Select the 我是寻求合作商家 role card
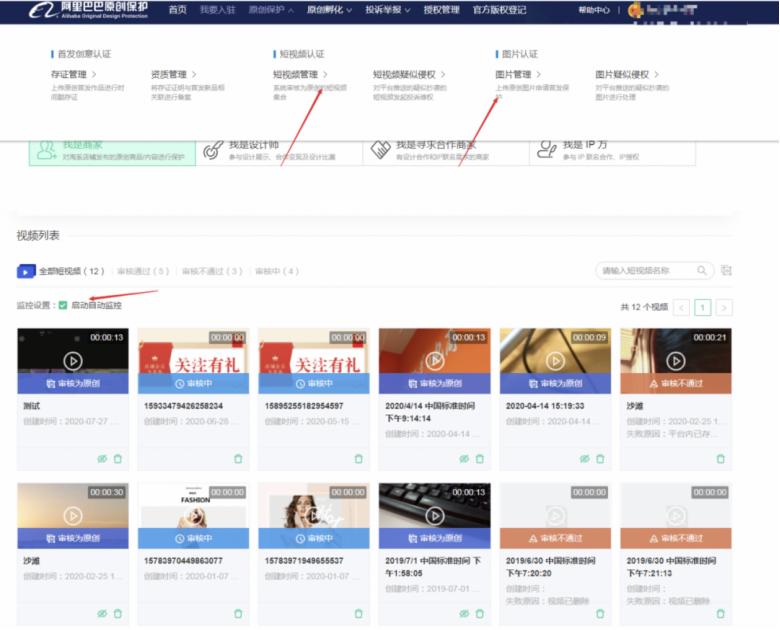The height and width of the screenshot is (630, 780). (x=446, y=151)
